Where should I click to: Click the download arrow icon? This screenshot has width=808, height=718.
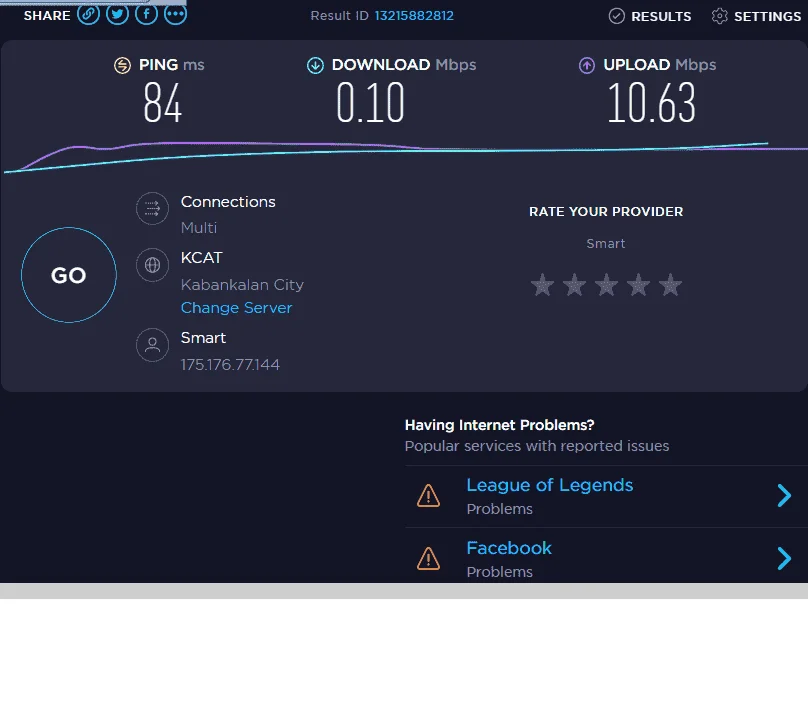click(x=315, y=65)
